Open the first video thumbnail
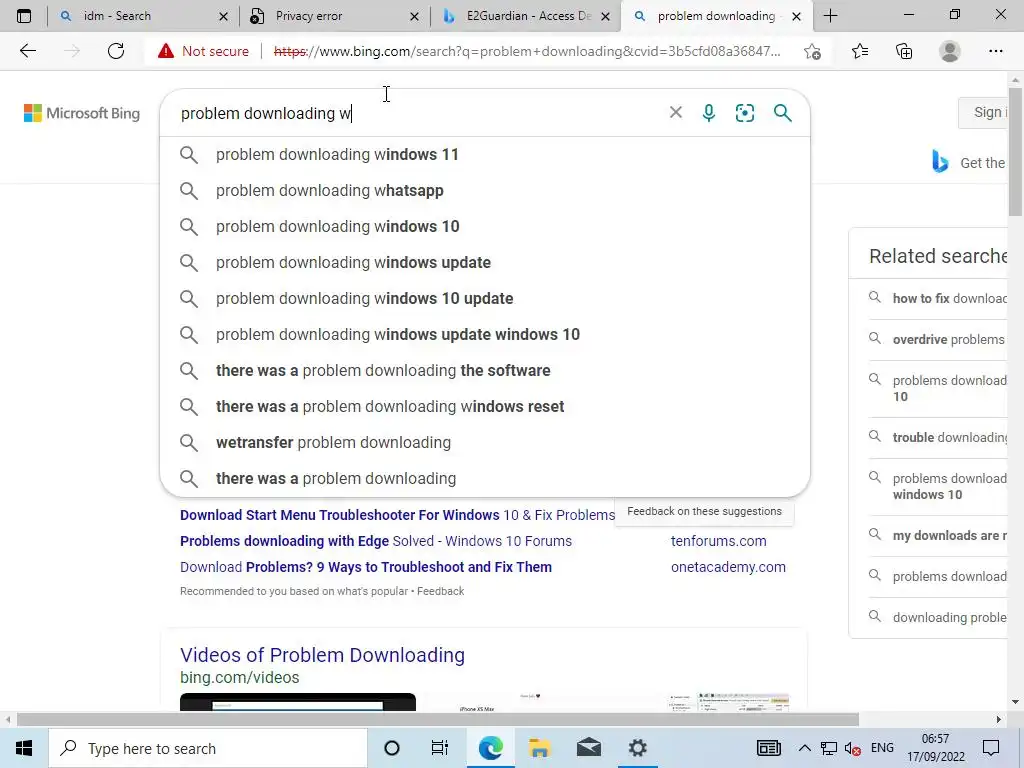Viewport: 1024px width, 768px height. coord(298,702)
